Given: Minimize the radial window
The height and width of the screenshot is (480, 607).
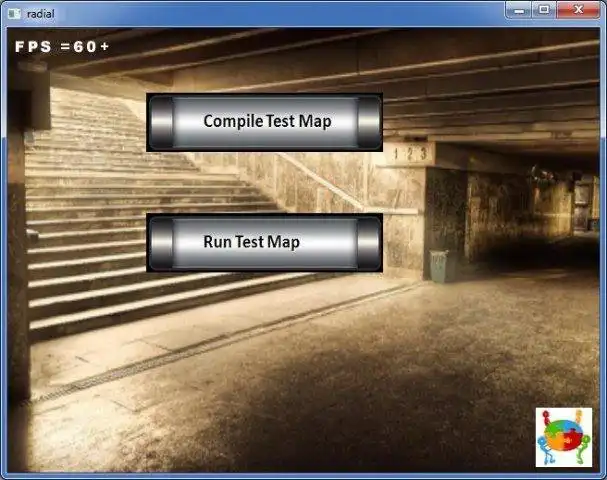Looking at the screenshot, I should [x=519, y=10].
